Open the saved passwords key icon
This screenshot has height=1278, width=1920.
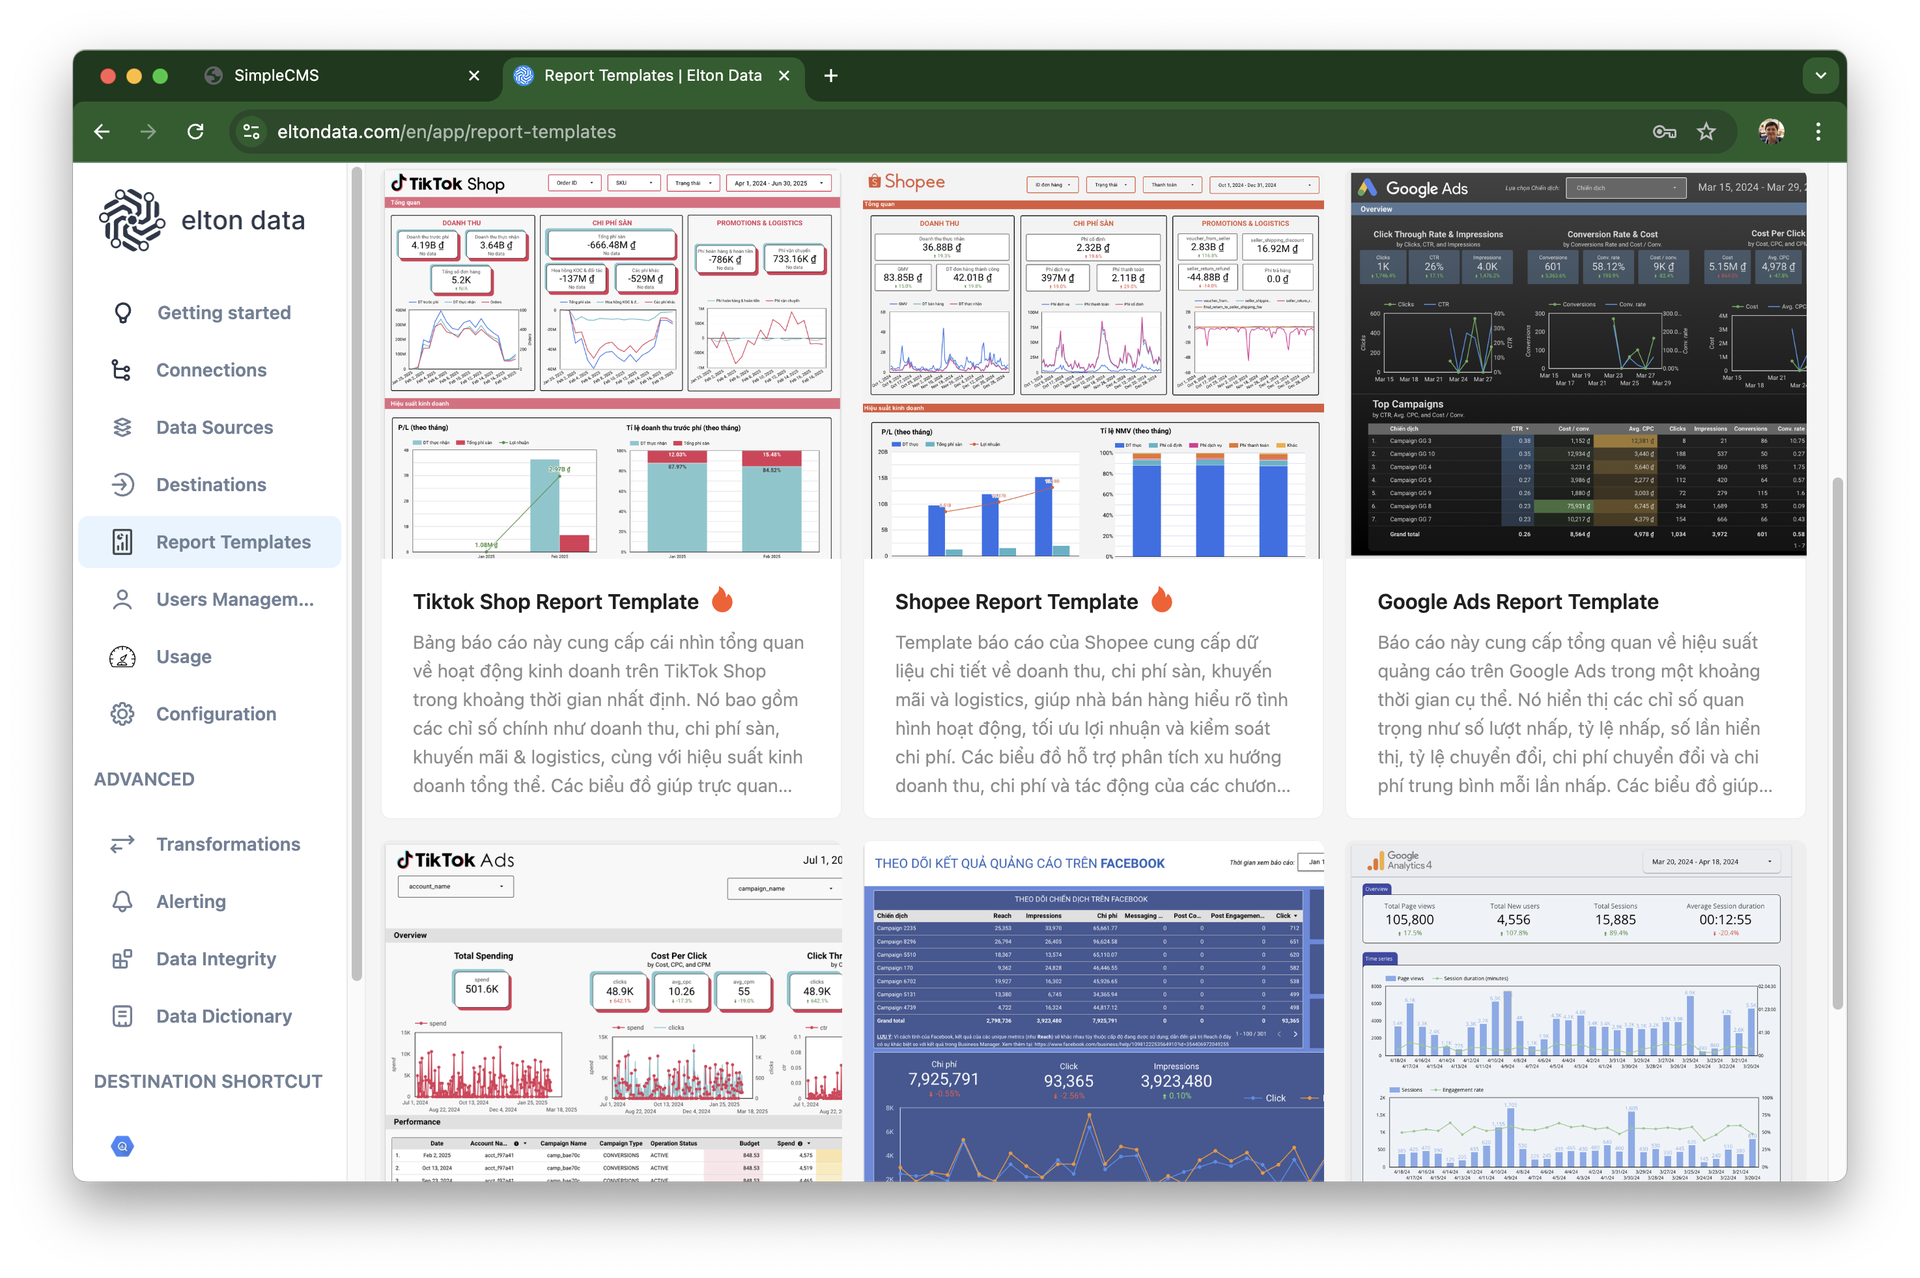coord(1664,132)
